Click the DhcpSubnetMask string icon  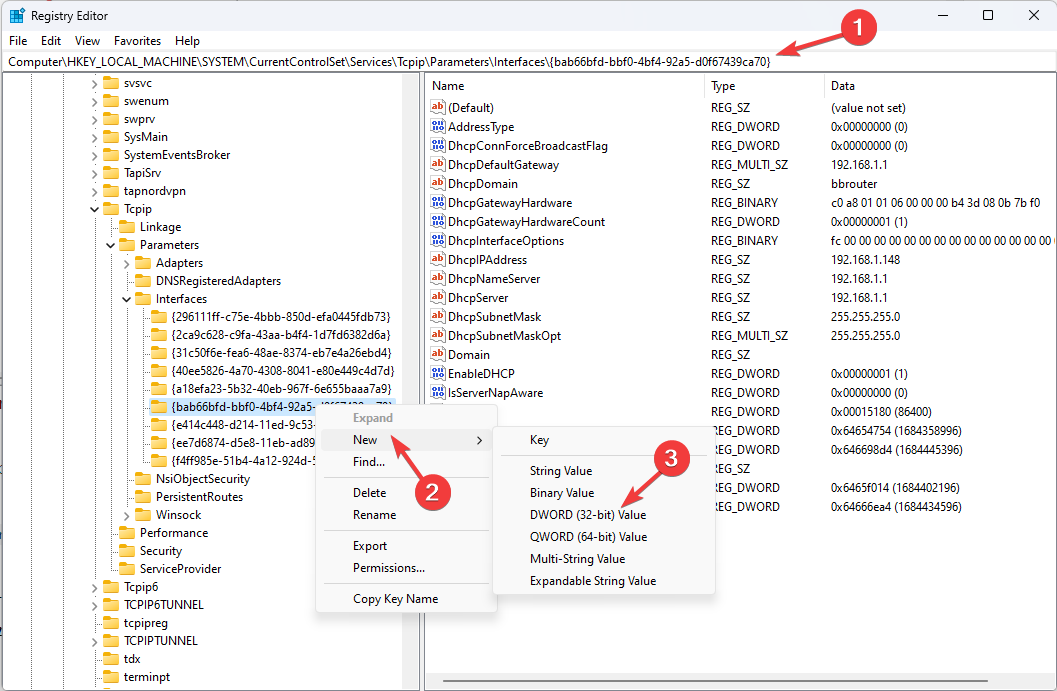click(437, 316)
